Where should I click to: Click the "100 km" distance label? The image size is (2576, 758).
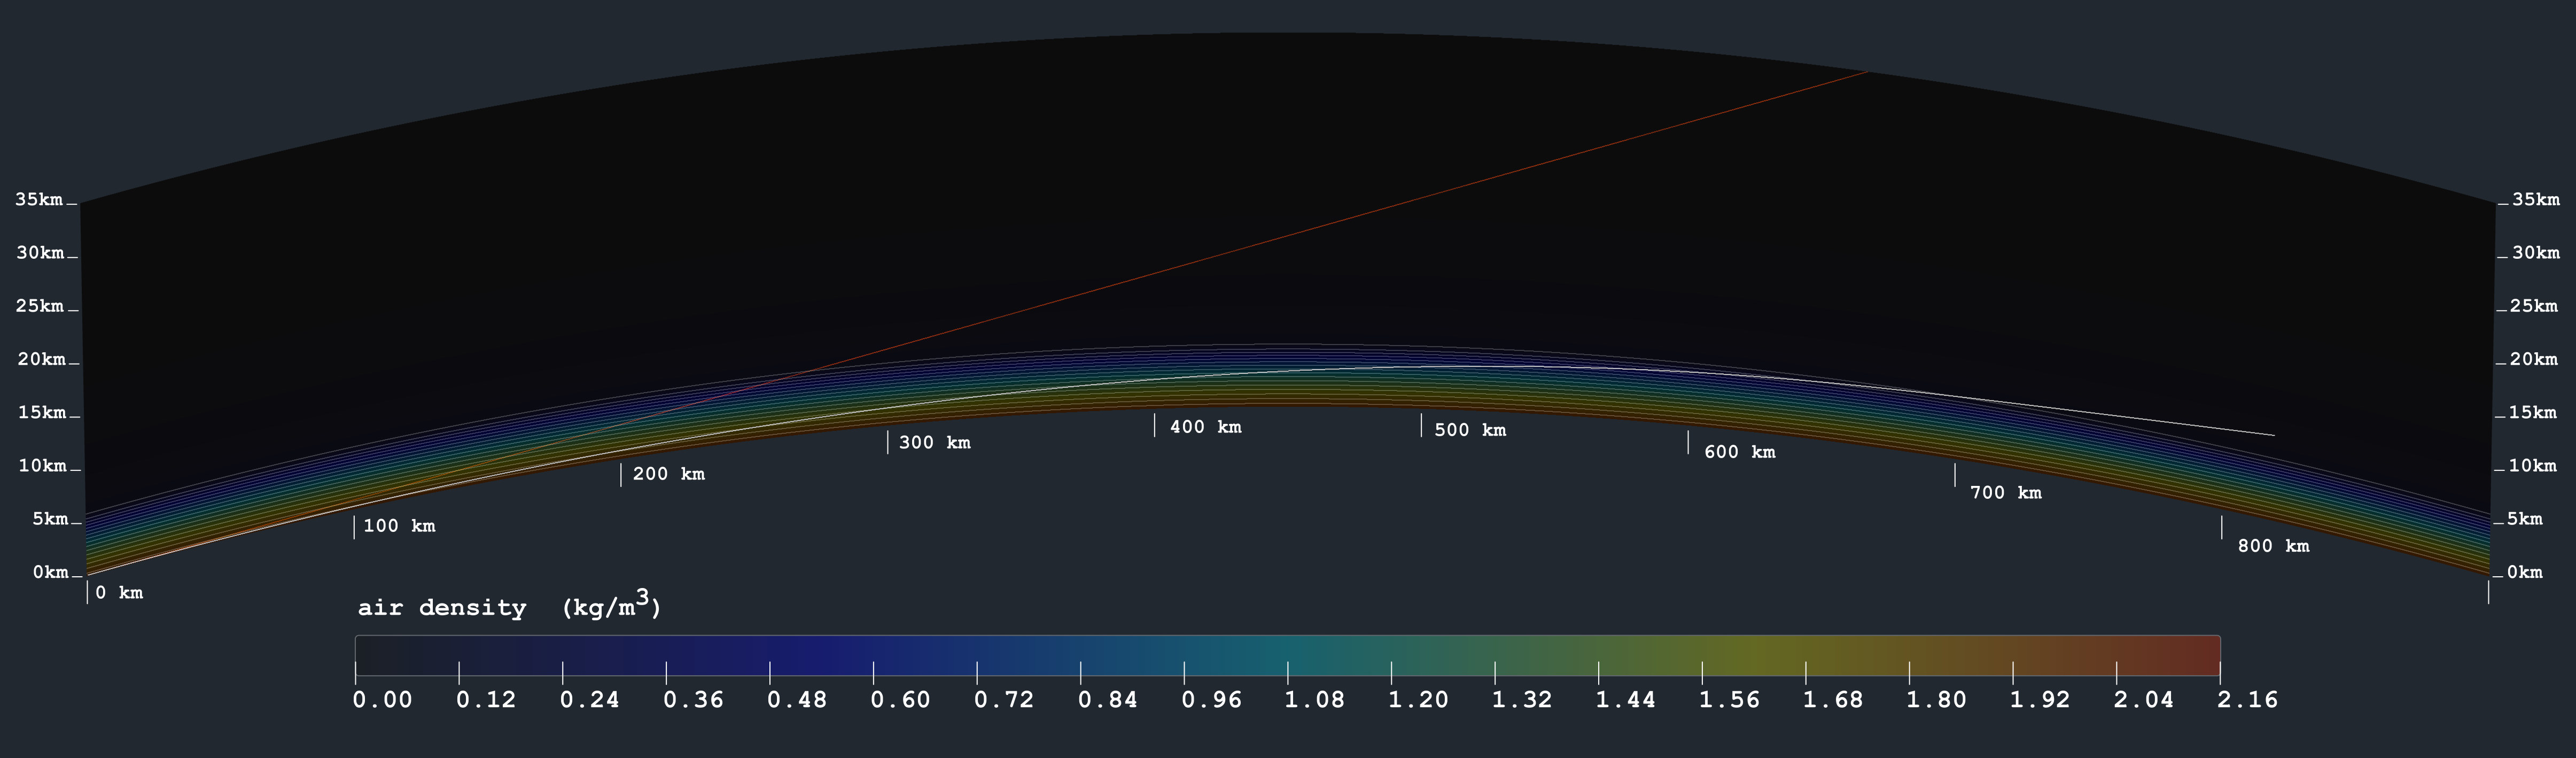coord(399,526)
